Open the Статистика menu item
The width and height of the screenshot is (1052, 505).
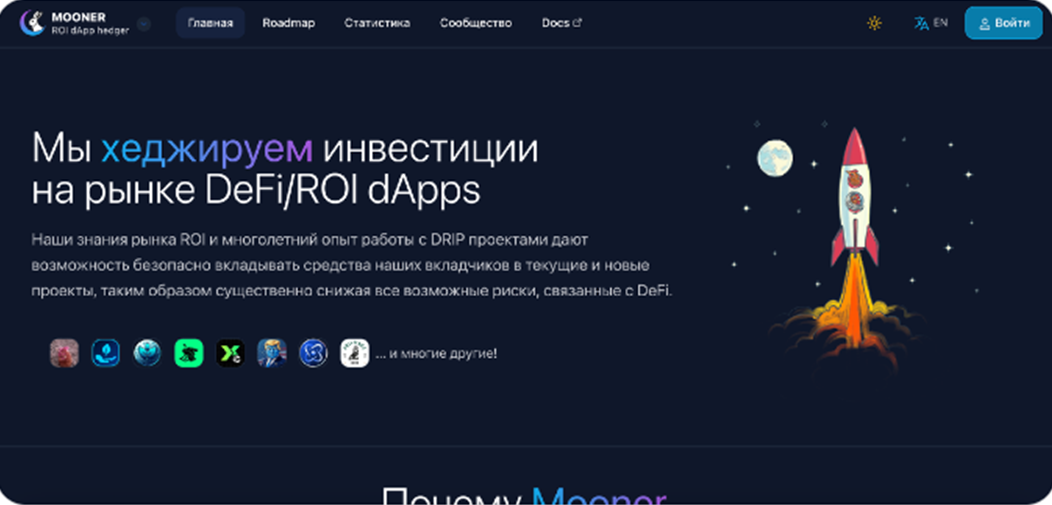[377, 23]
